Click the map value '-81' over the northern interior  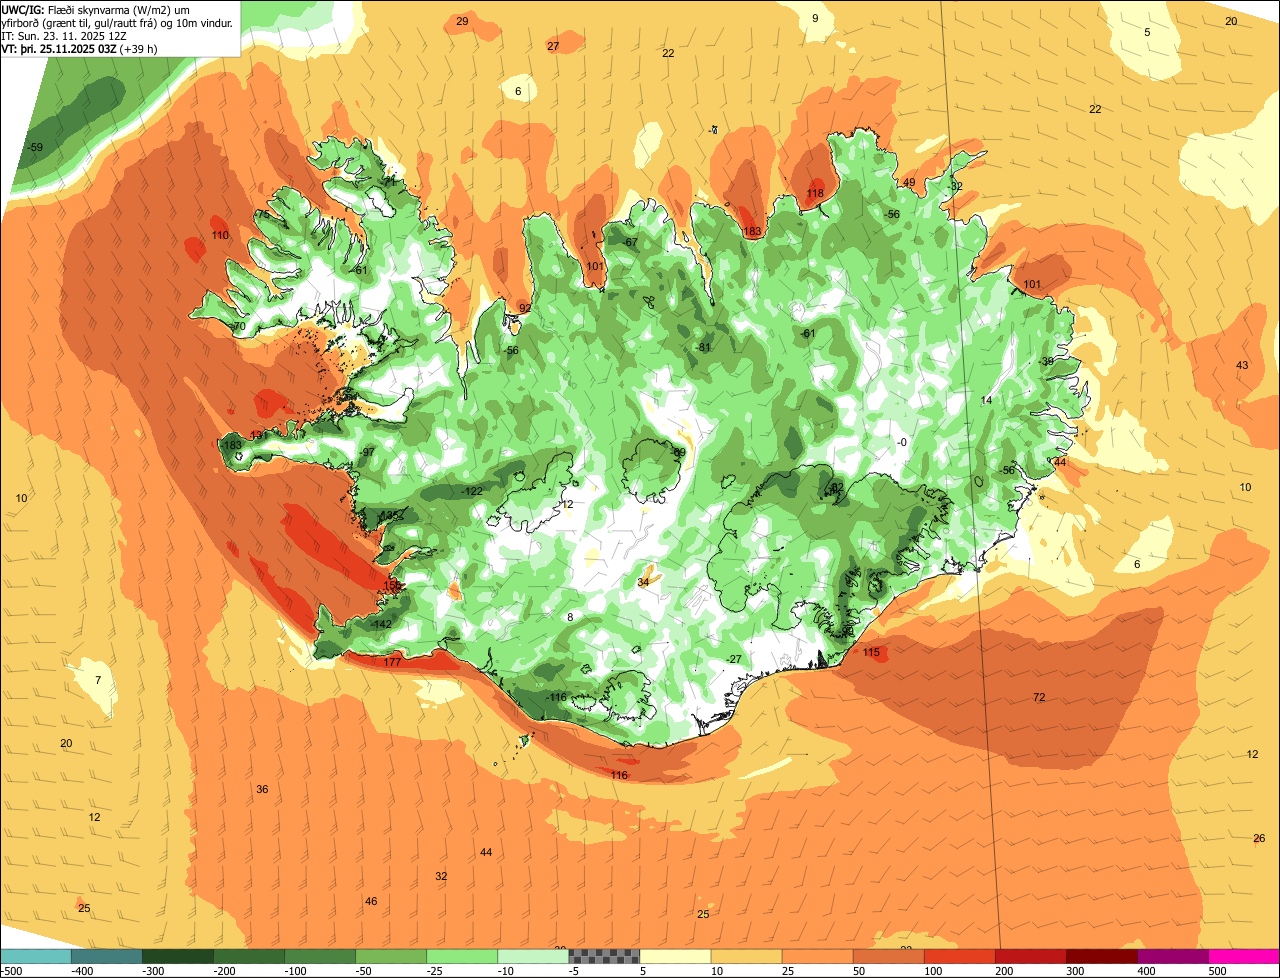point(703,348)
